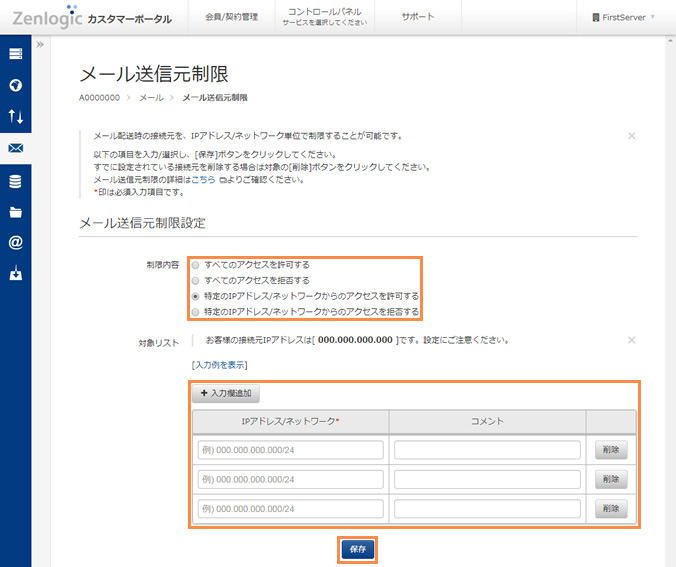
Task: Select すべてのアクセスを拒否する radio
Action: coord(195,281)
